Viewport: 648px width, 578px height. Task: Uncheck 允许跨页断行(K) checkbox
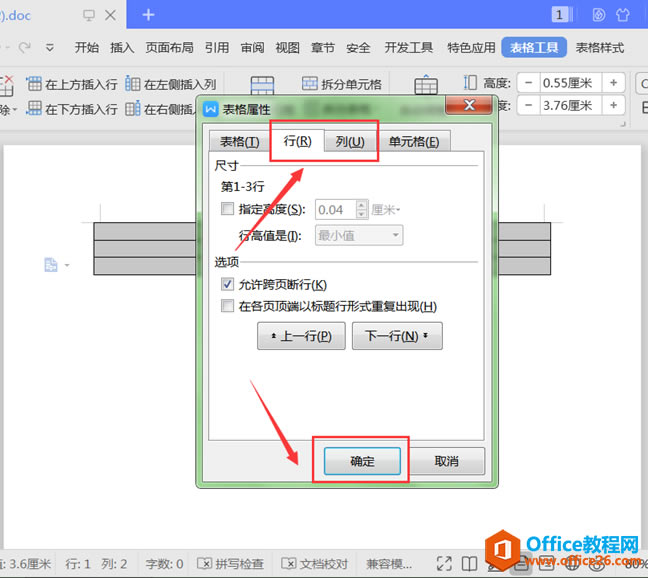(x=227, y=284)
